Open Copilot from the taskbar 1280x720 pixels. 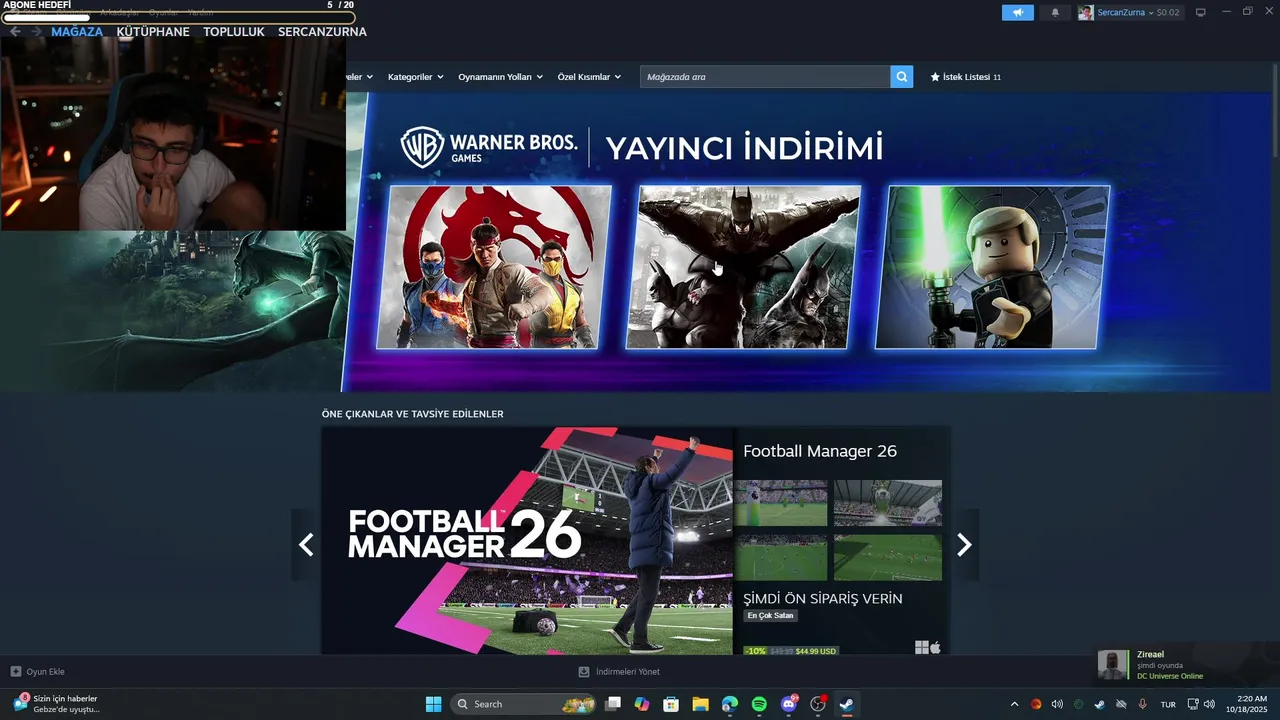(642, 704)
